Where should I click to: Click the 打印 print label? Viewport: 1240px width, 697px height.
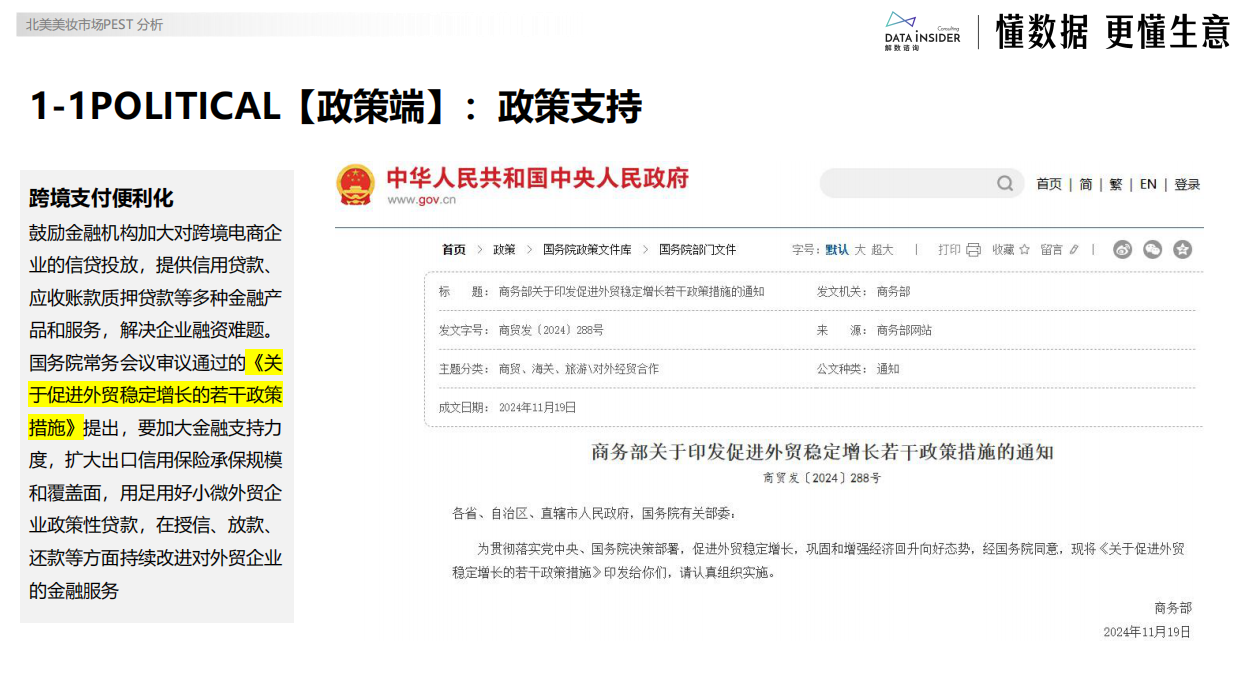[x=949, y=250]
